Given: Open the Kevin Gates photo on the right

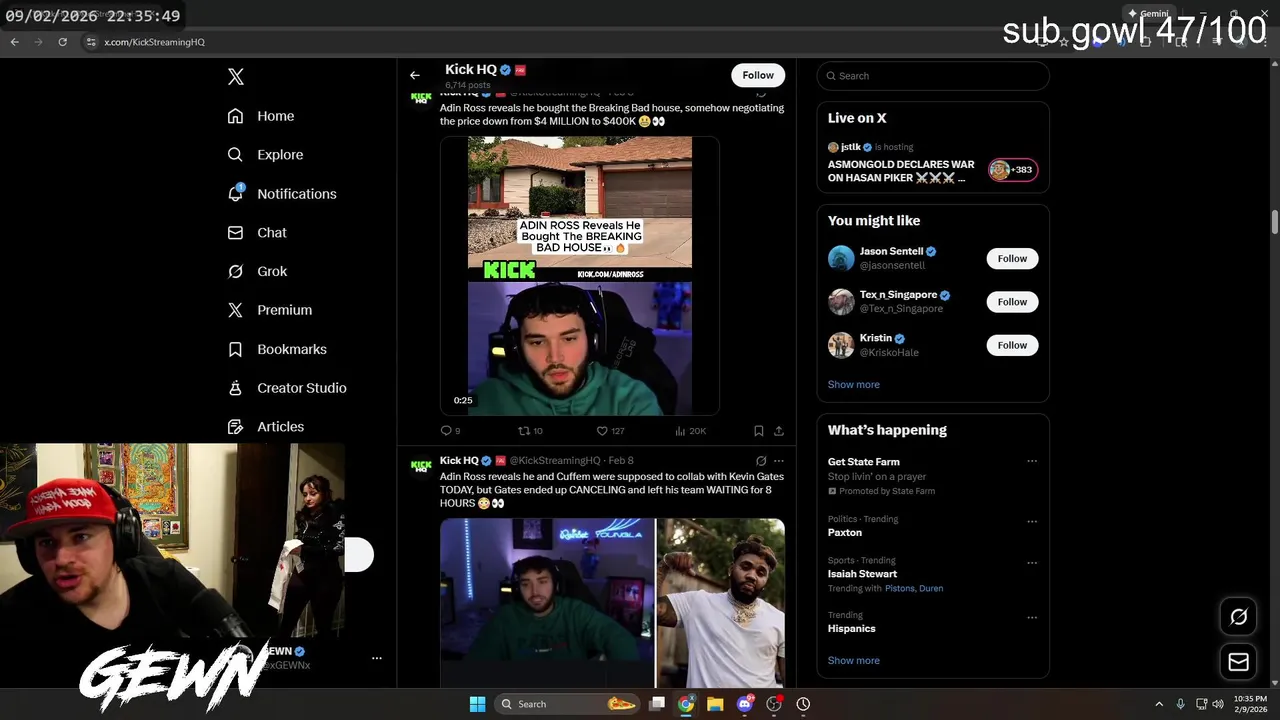Looking at the screenshot, I should coord(720,603).
